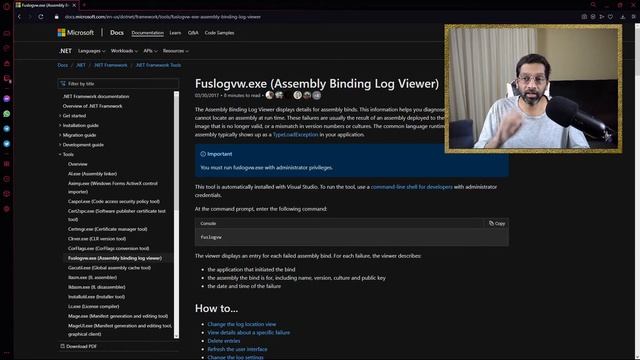
Task: Open Overview under Tools
Action: 78,164
